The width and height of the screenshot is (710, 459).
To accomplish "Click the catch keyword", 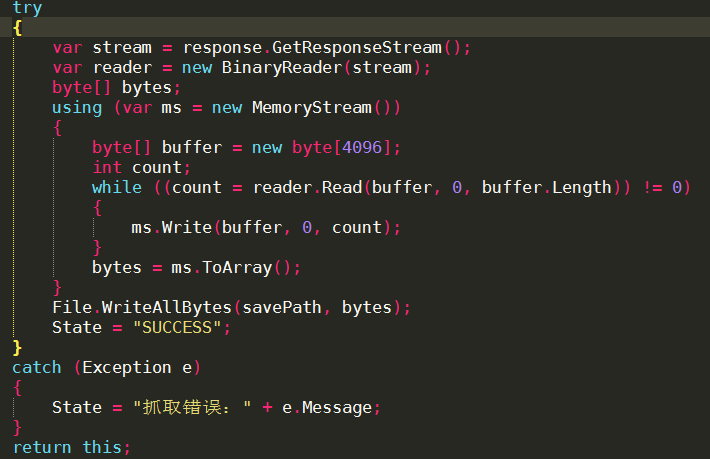I will [37, 367].
